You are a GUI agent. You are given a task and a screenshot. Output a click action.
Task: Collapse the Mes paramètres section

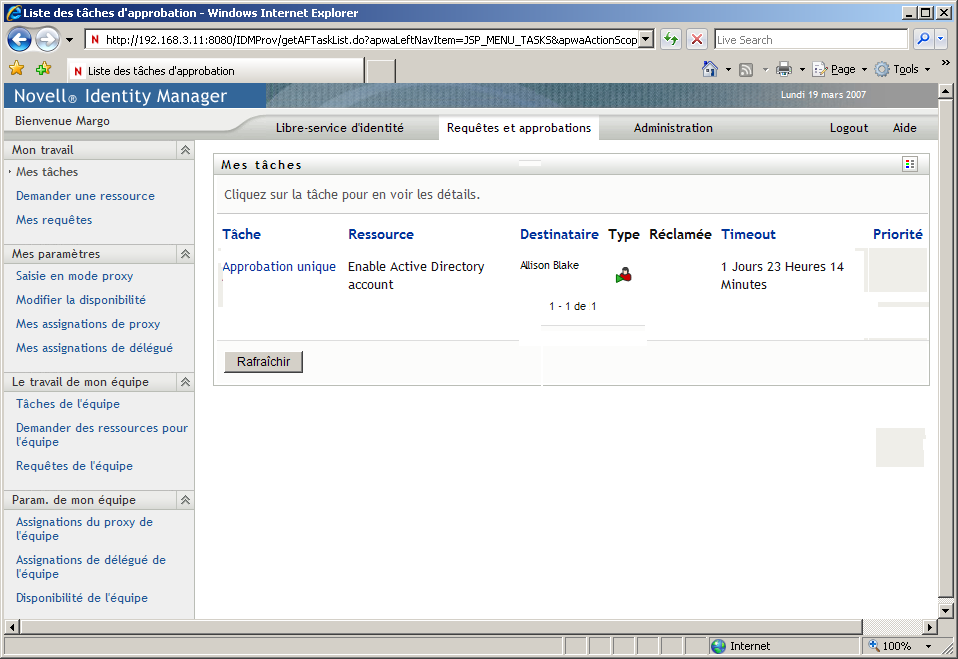tap(185, 253)
